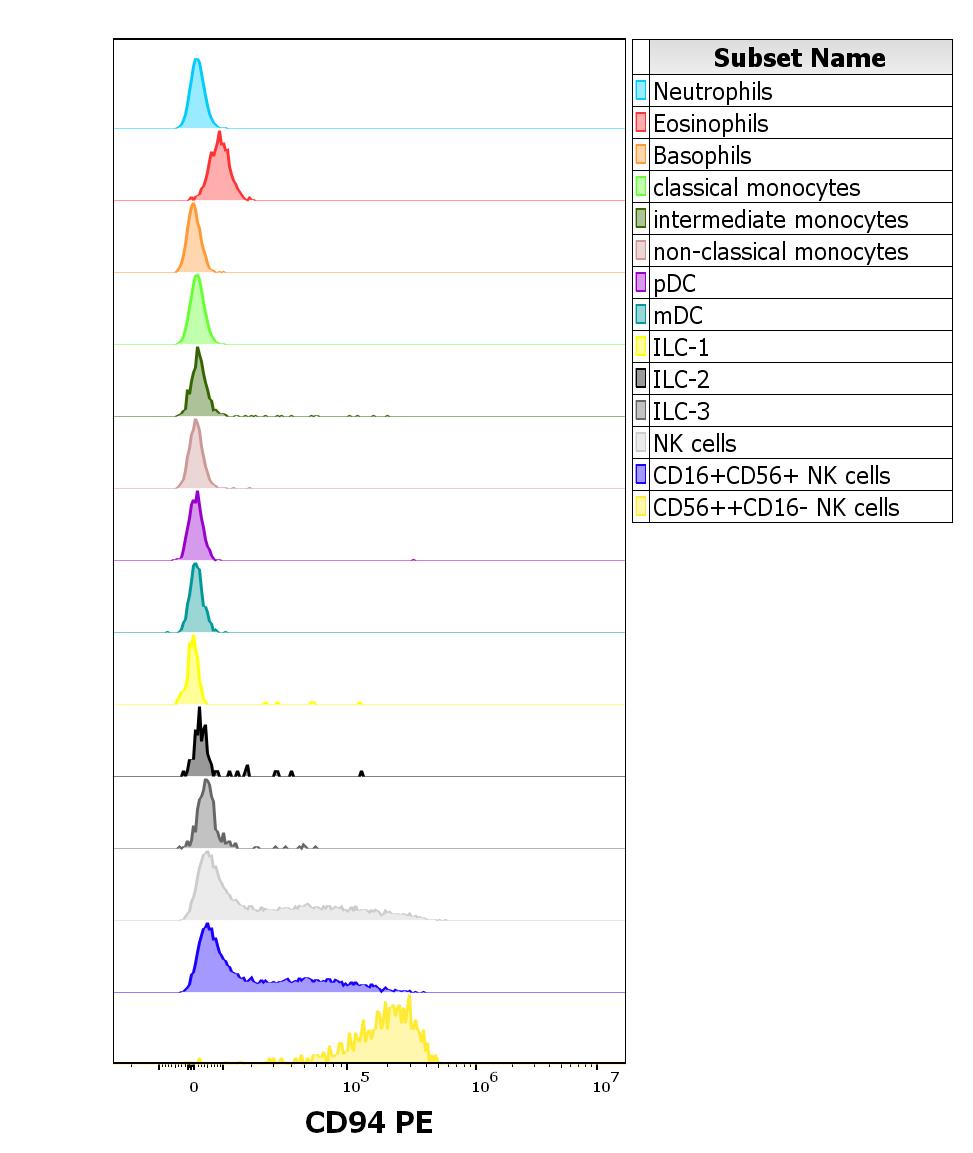Click the CD94 PE axis label
Viewport: 973px width, 1153px height.
tap(370, 1122)
